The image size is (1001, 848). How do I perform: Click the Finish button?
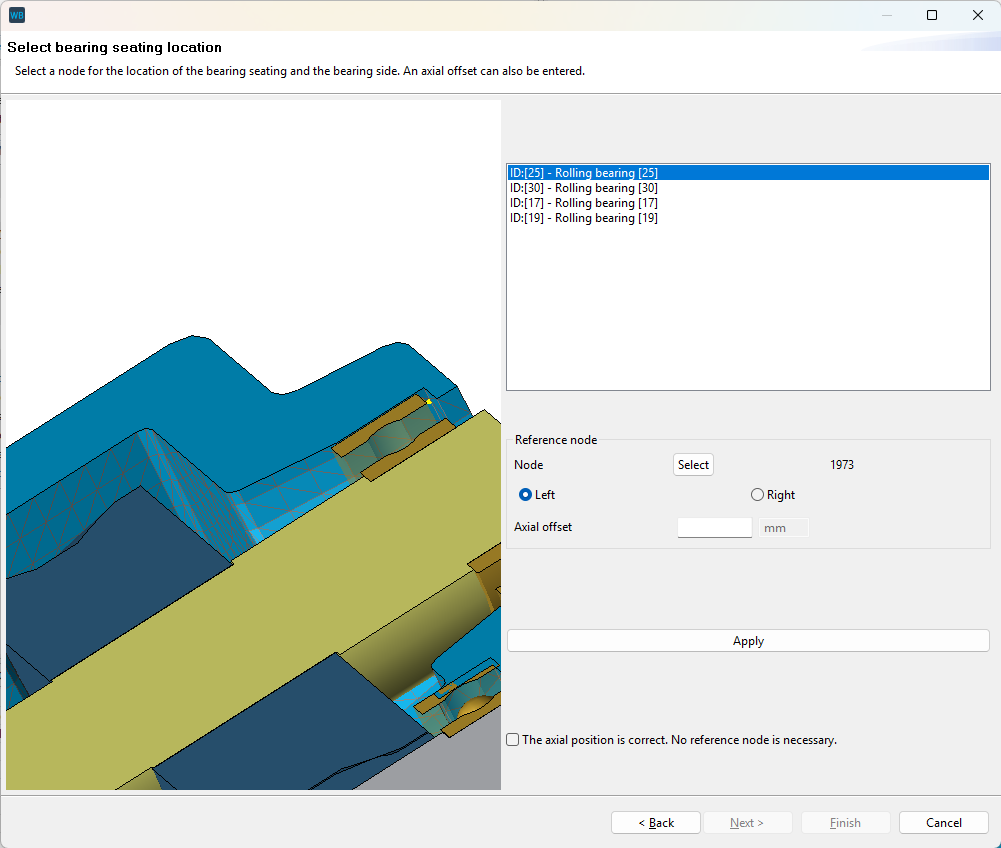[x=845, y=822]
